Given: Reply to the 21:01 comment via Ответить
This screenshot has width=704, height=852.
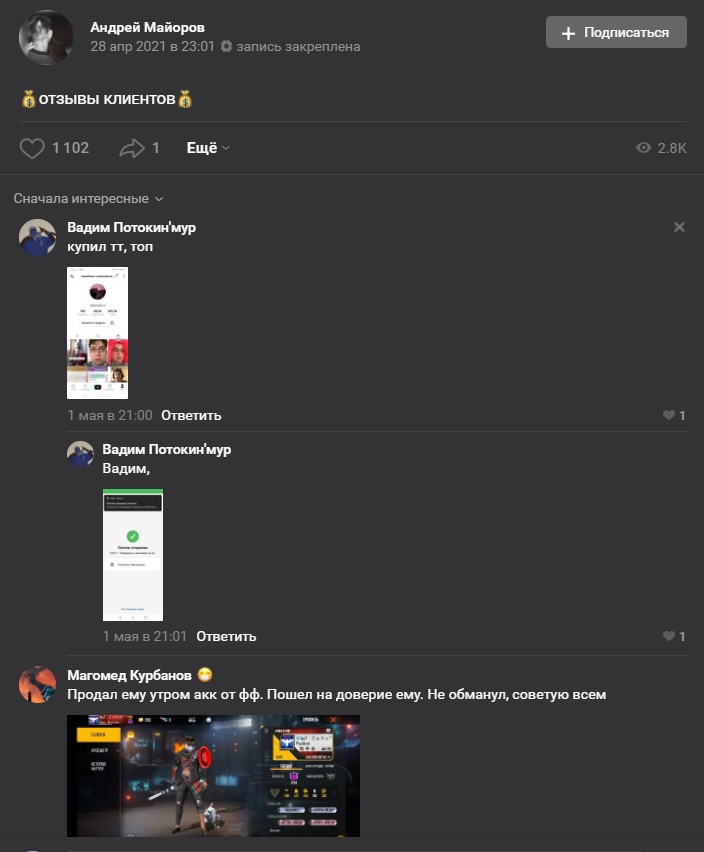Looking at the screenshot, I should (226, 636).
